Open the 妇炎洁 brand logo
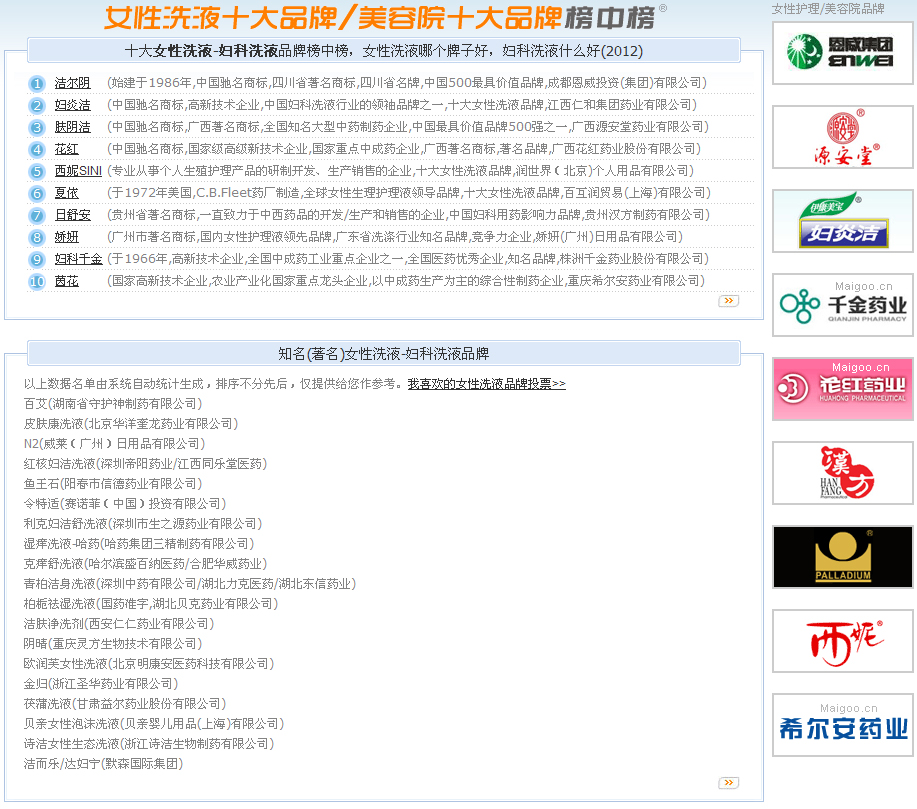Screen dimensions: 917x809 (x=843, y=221)
